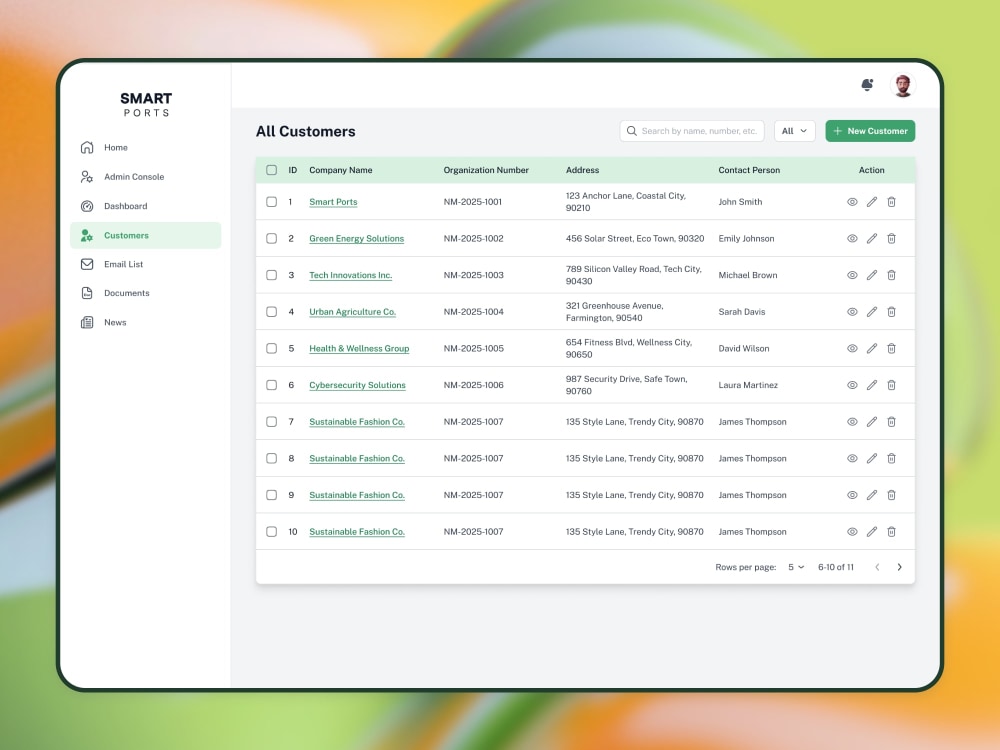Screen dimensions: 1000x750
Task: Delete the Smart Ports customer
Action: pos(892,202)
